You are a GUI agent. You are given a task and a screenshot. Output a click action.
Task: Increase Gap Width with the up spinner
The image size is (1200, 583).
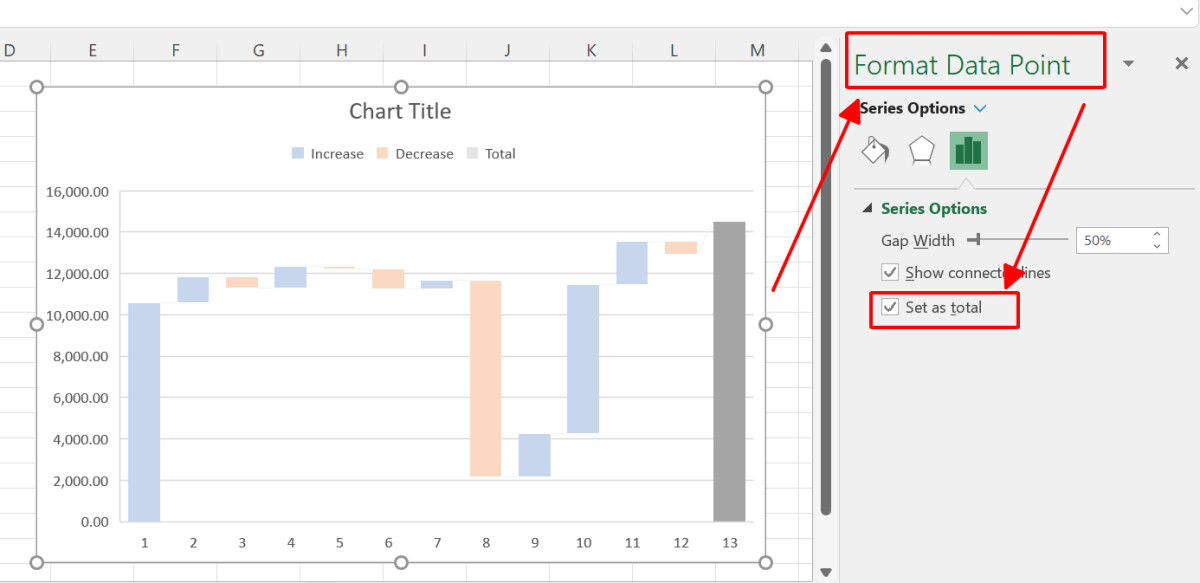(1157, 234)
